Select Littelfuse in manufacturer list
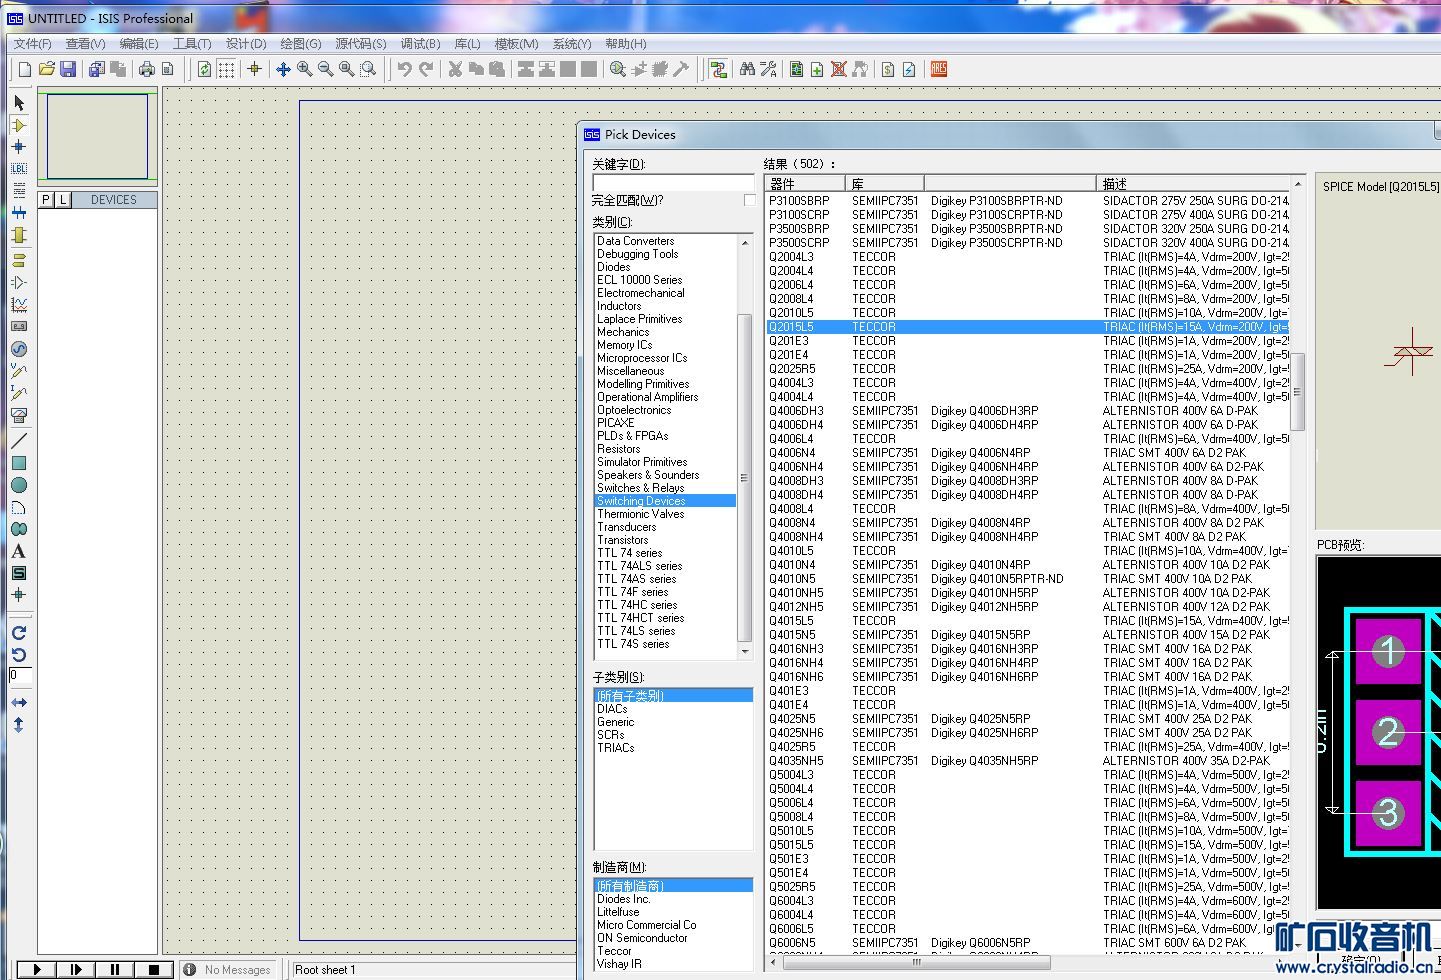The width and height of the screenshot is (1441, 980). tap(618, 912)
